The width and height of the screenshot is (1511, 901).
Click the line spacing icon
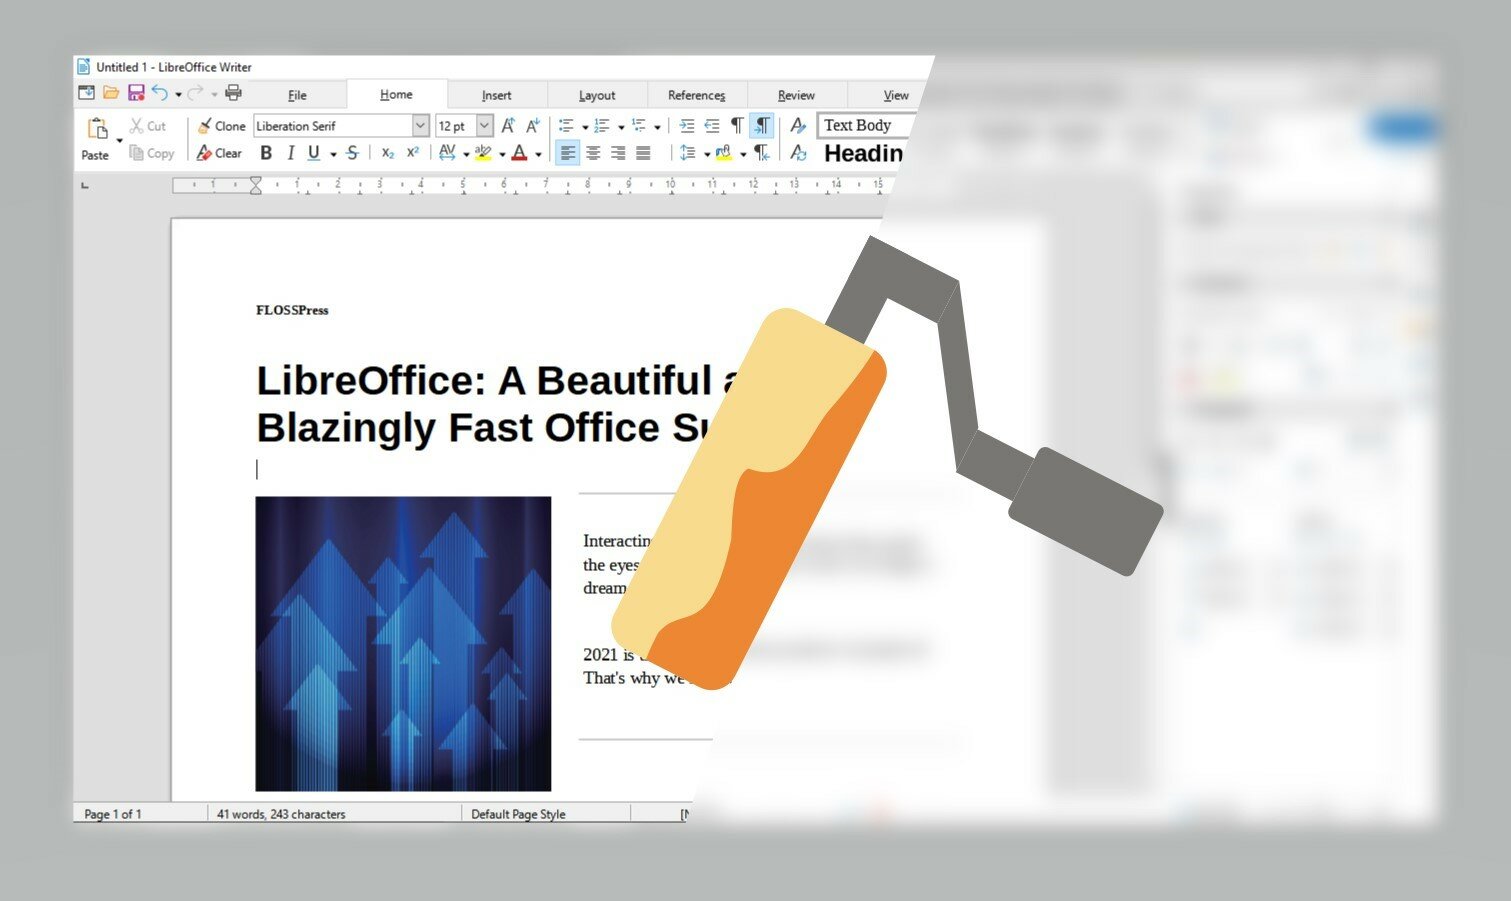(x=688, y=153)
